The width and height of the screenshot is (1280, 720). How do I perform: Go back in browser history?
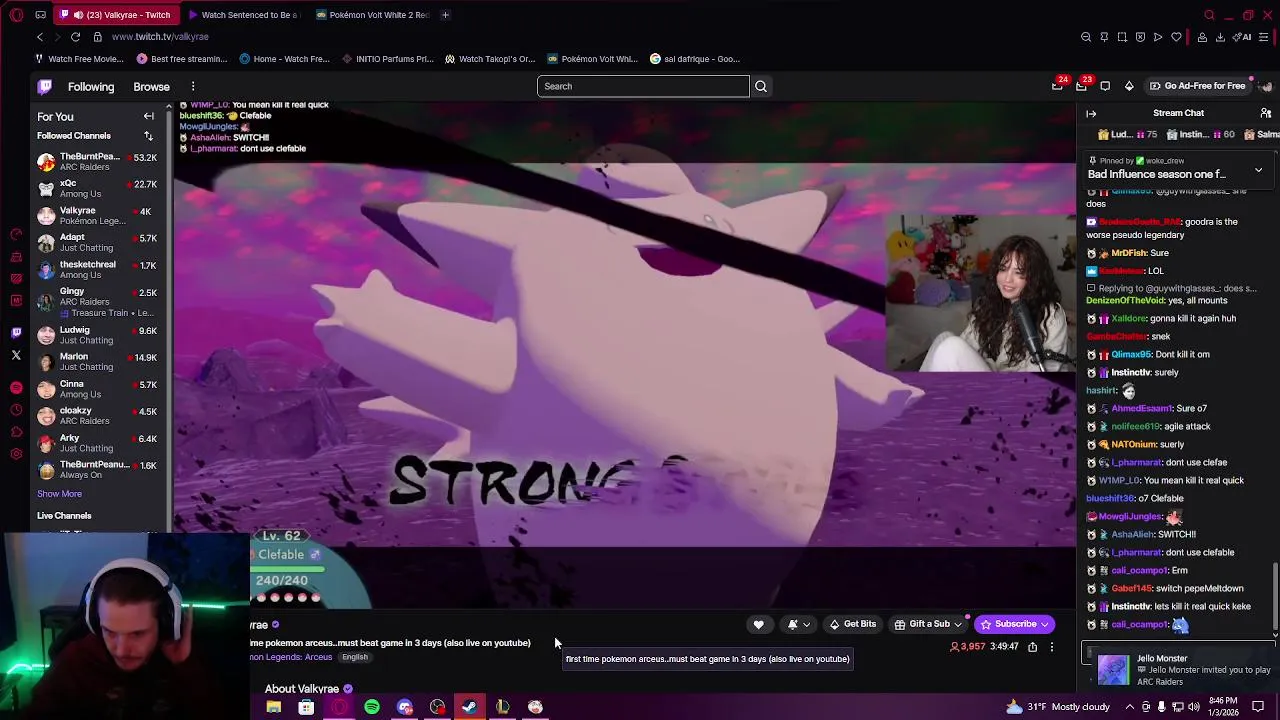tap(40, 37)
